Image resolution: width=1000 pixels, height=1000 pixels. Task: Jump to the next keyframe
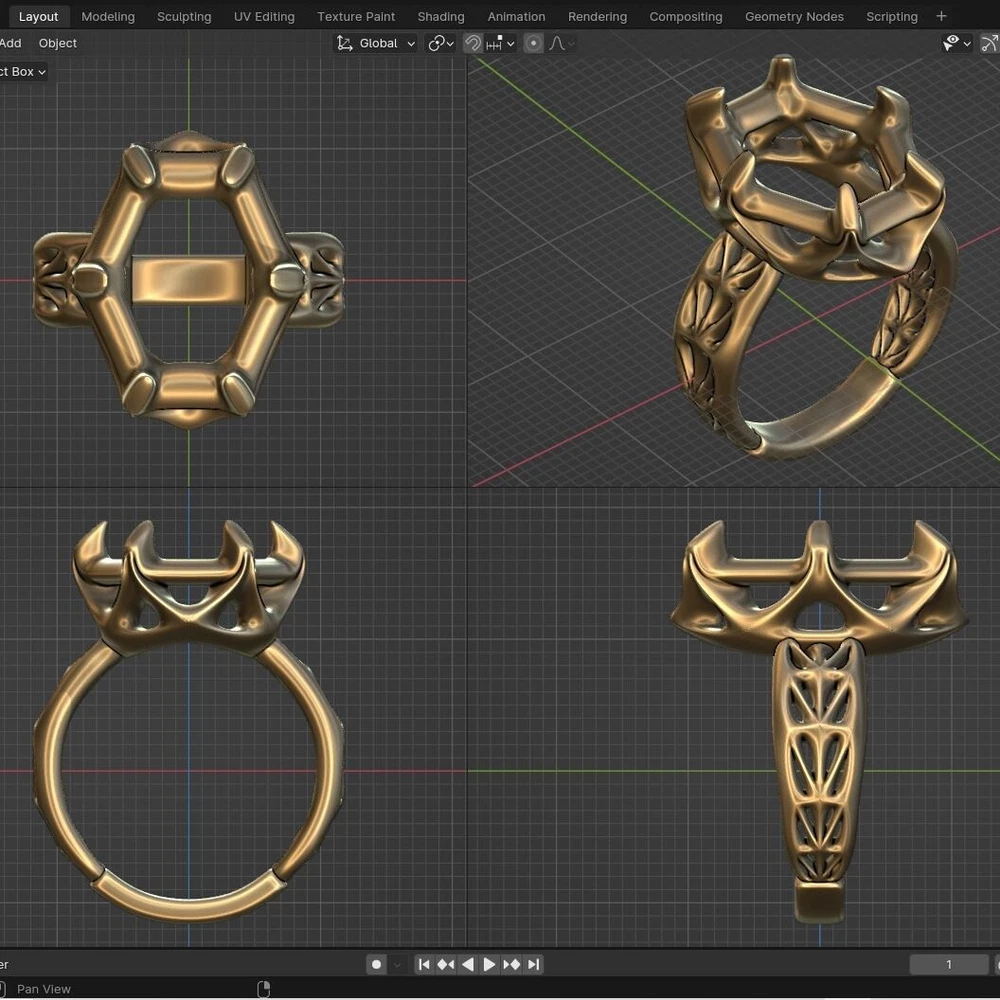pos(512,964)
